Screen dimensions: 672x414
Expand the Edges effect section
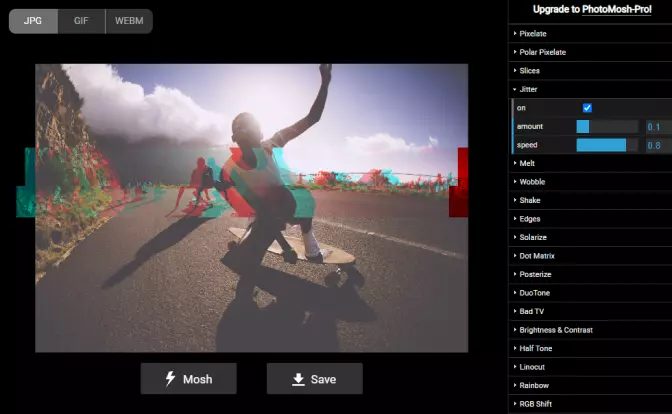click(590, 219)
